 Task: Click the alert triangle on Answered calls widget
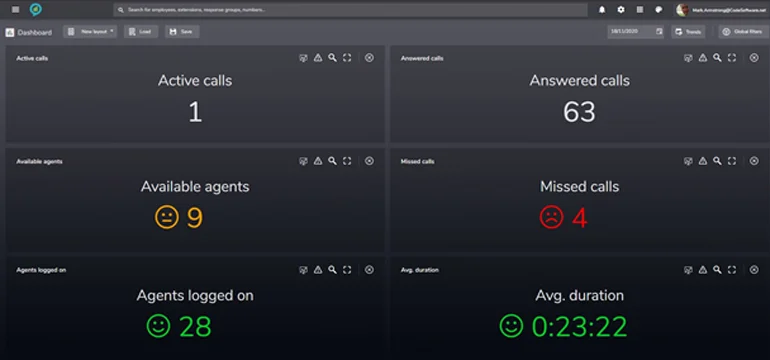coord(703,58)
